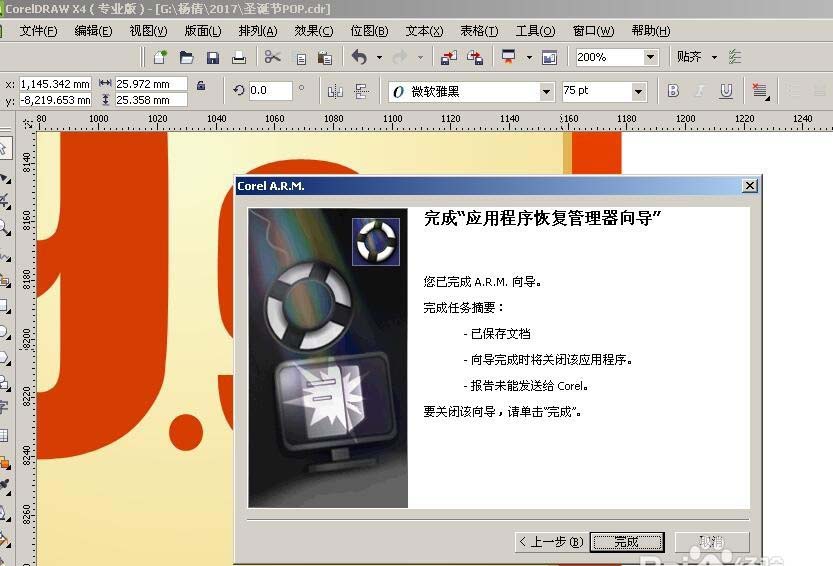
Task: Click the object width field 25.972 mm
Action: [151, 84]
